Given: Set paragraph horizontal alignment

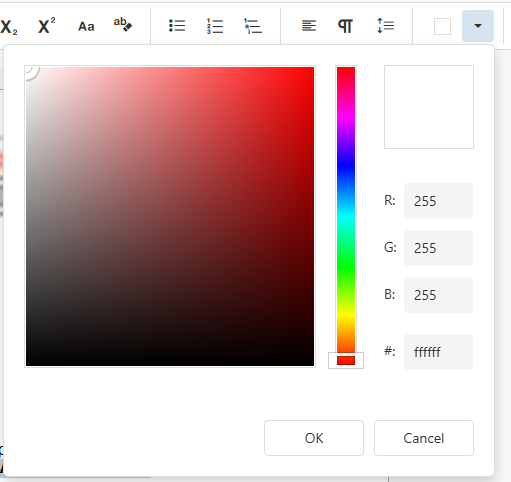Looking at the screenshot, I should [x=309, y=26].
